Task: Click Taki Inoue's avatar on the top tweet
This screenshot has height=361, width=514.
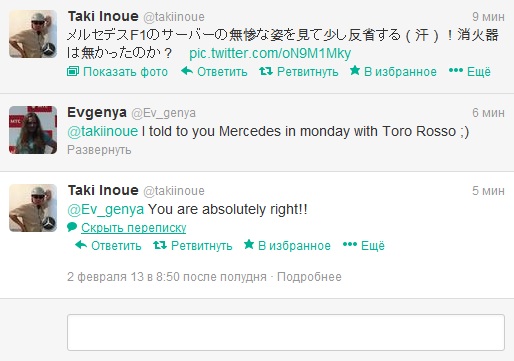Action: point(33,34)
